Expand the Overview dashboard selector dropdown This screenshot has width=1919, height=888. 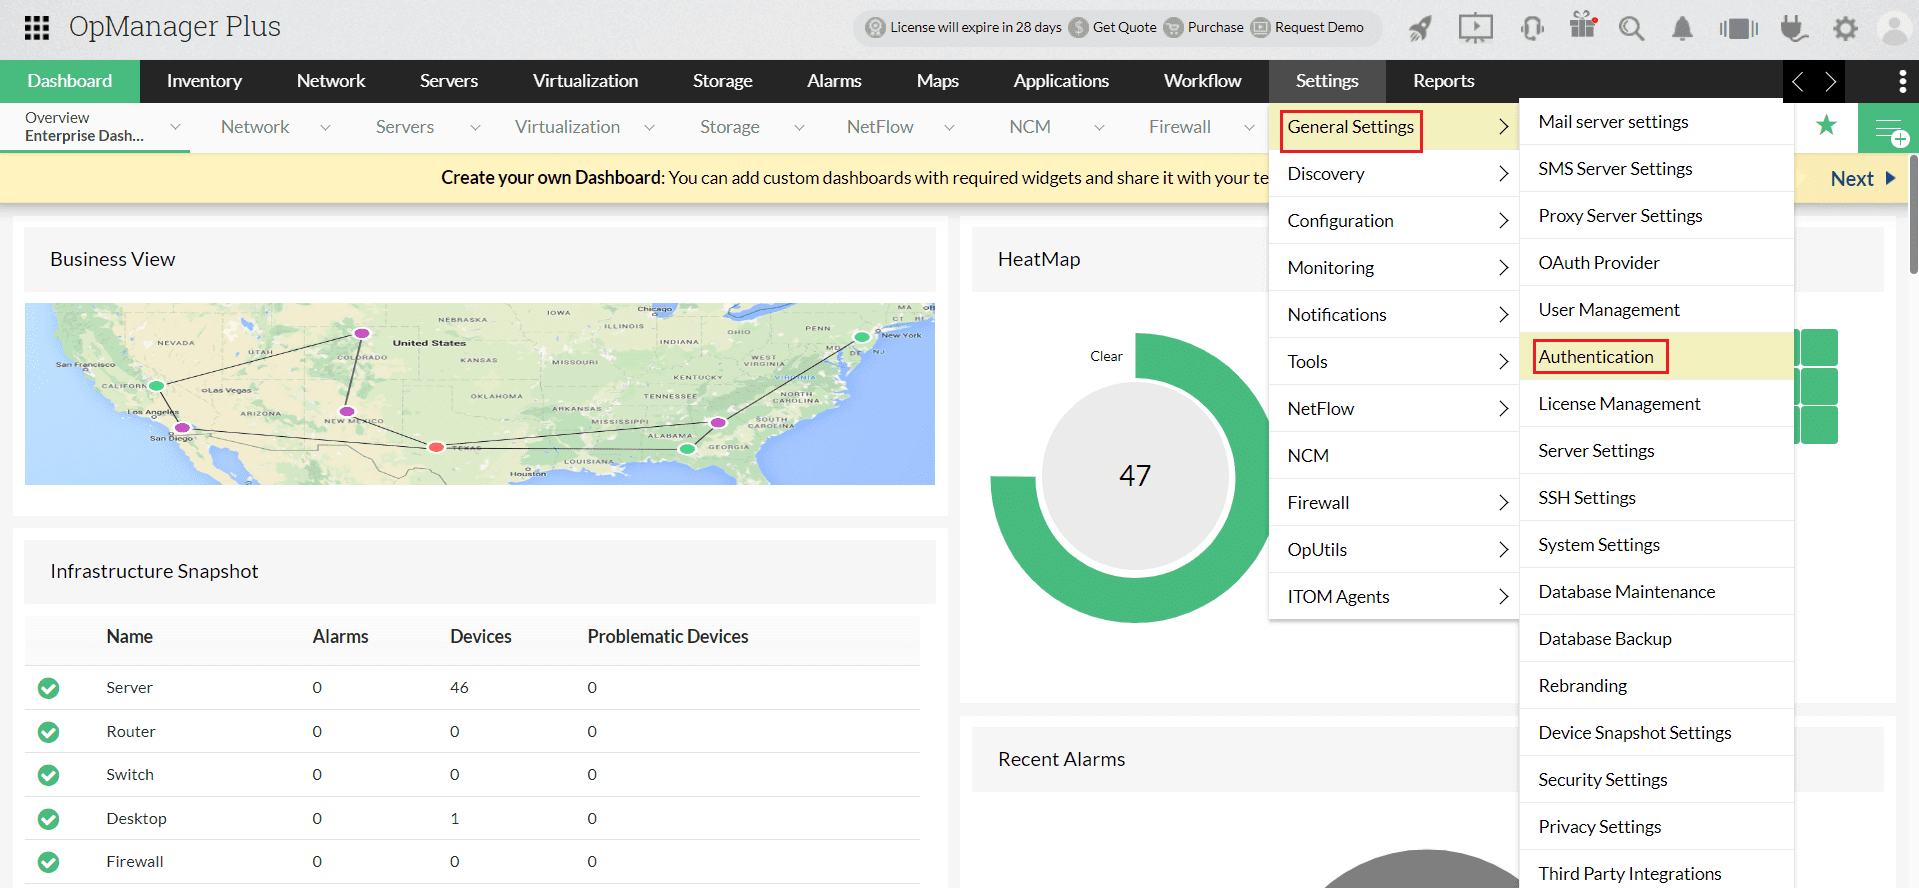point(175,127)
